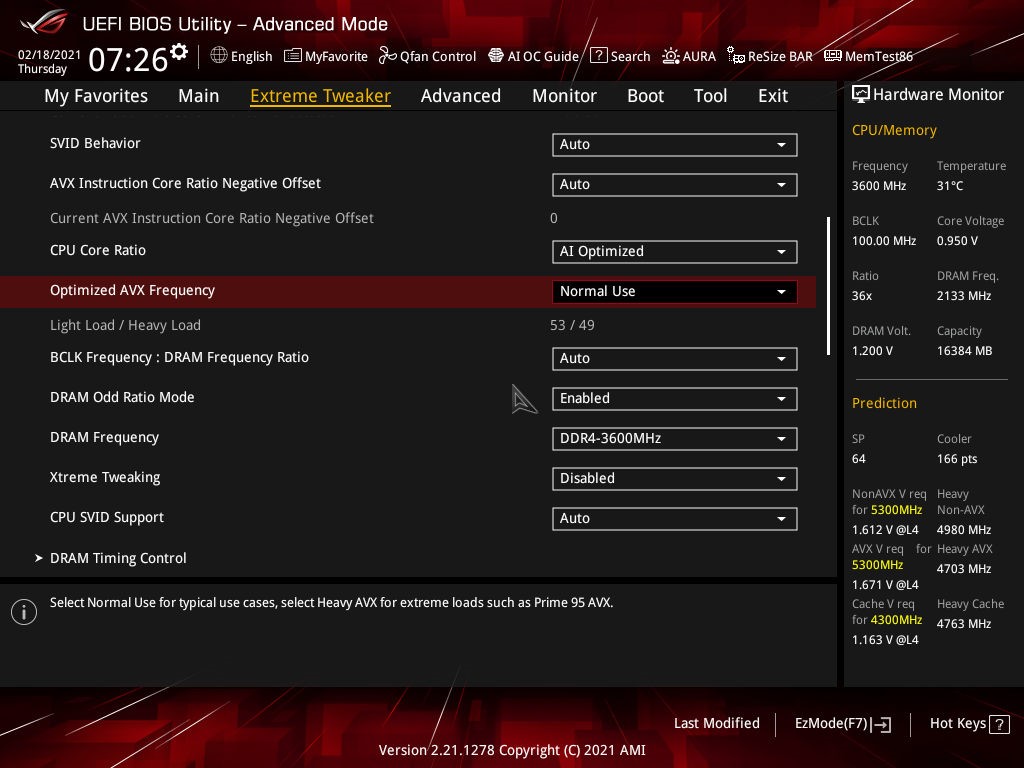
Task: Toggle ReSize BAR icon
Action: 736,56
